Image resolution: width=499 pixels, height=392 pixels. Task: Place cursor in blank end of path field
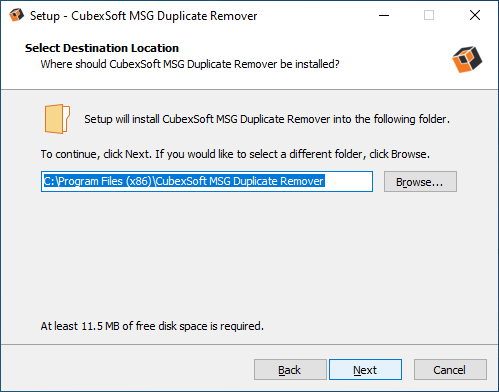point(348,181)
